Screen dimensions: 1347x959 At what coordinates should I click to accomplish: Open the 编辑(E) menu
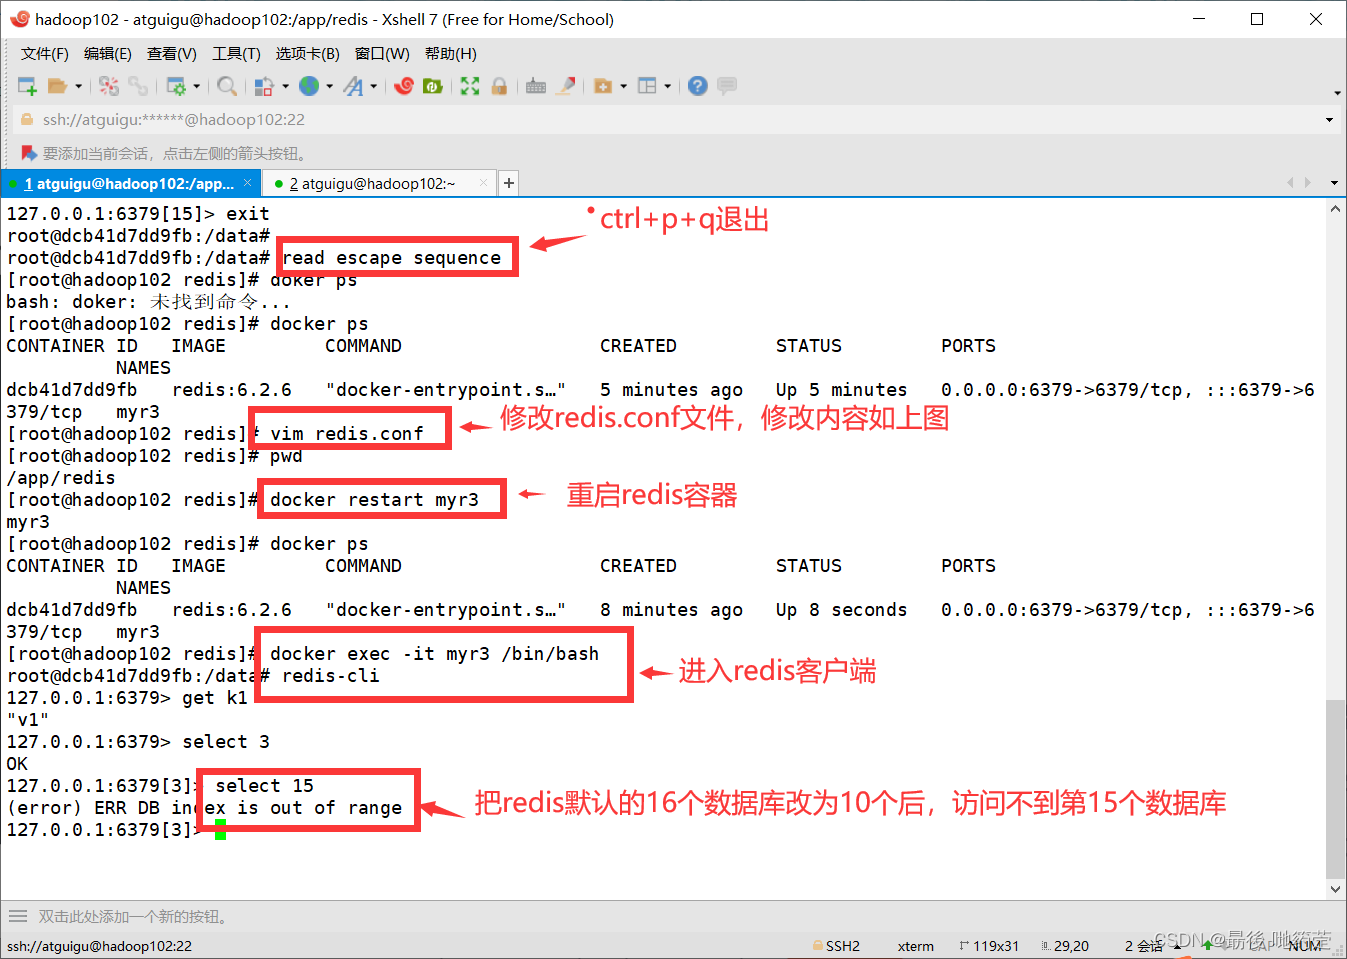point(108,54)
